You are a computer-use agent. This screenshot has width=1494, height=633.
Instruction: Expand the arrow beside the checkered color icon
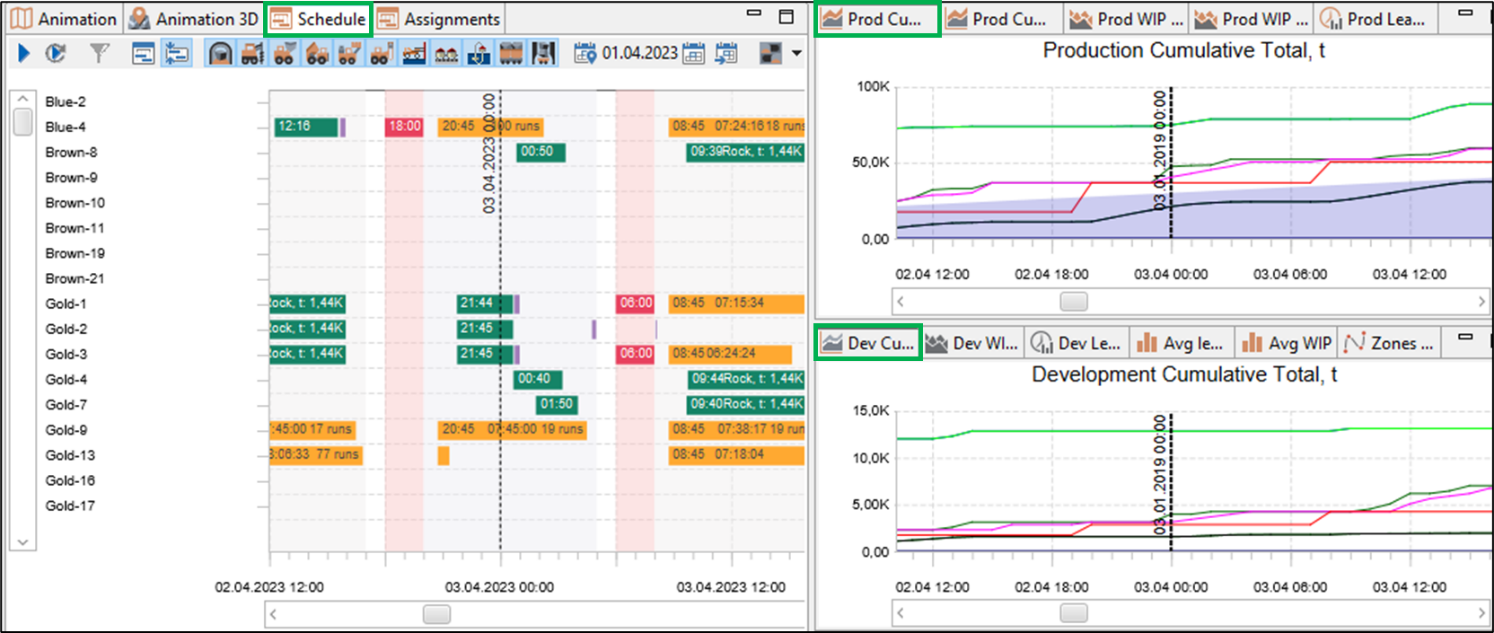tap(796, 53)
